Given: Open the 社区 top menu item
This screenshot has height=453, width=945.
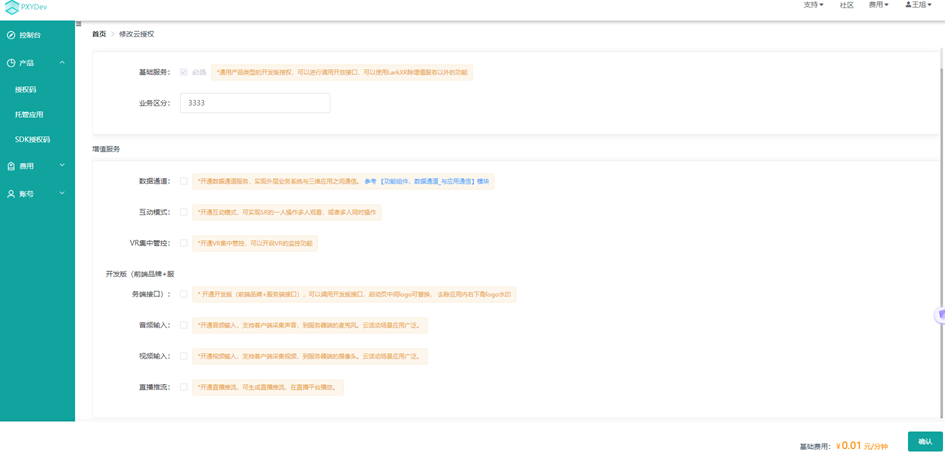Looking at the screenshot, I should point(847,5).
